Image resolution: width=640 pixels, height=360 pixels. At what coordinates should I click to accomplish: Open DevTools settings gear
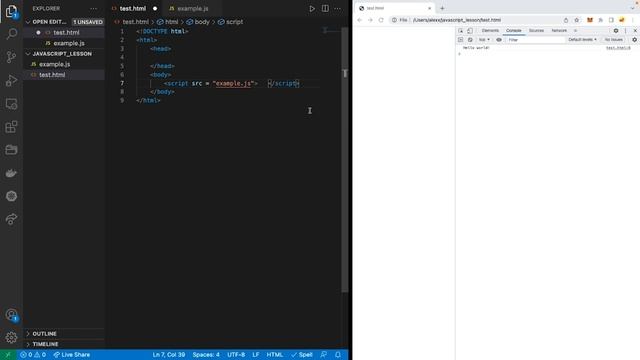(x=616, y=31)
